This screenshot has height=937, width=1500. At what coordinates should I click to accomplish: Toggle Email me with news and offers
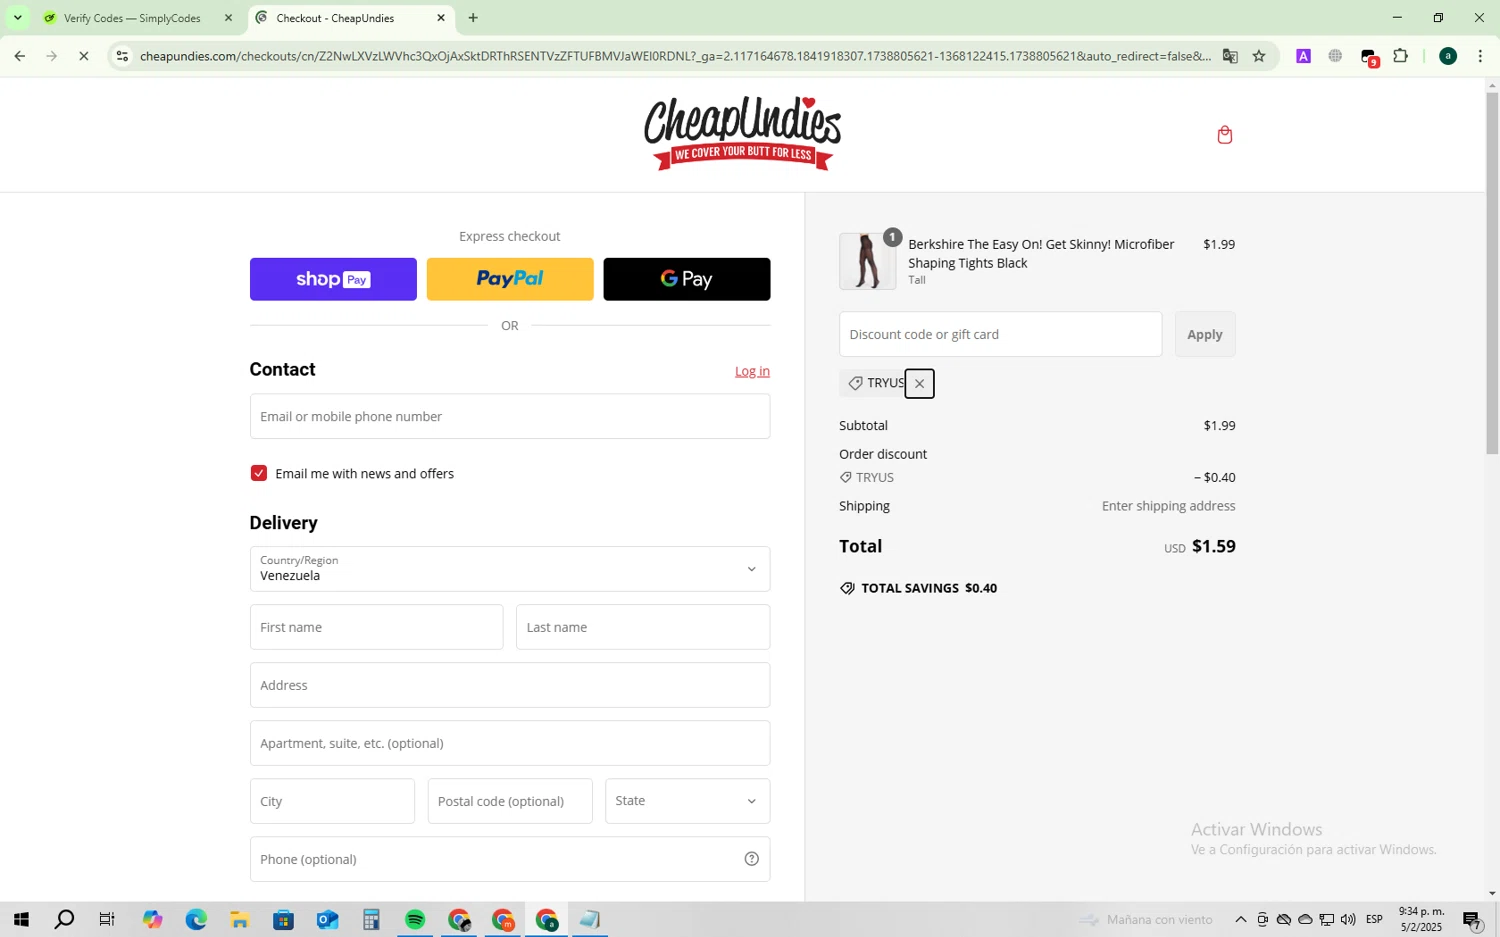pyautogui.click(x=259, y=473)
